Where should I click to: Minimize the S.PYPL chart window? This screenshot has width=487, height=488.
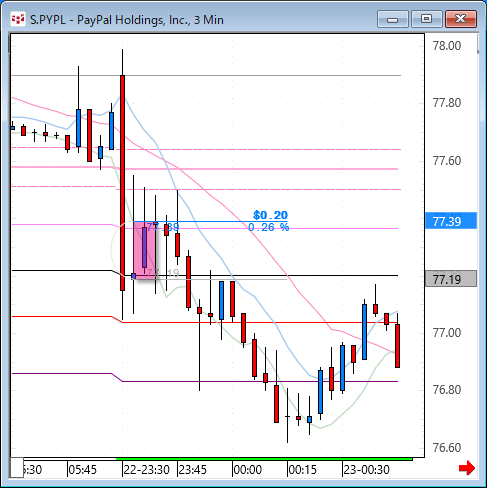coord(392,19)
